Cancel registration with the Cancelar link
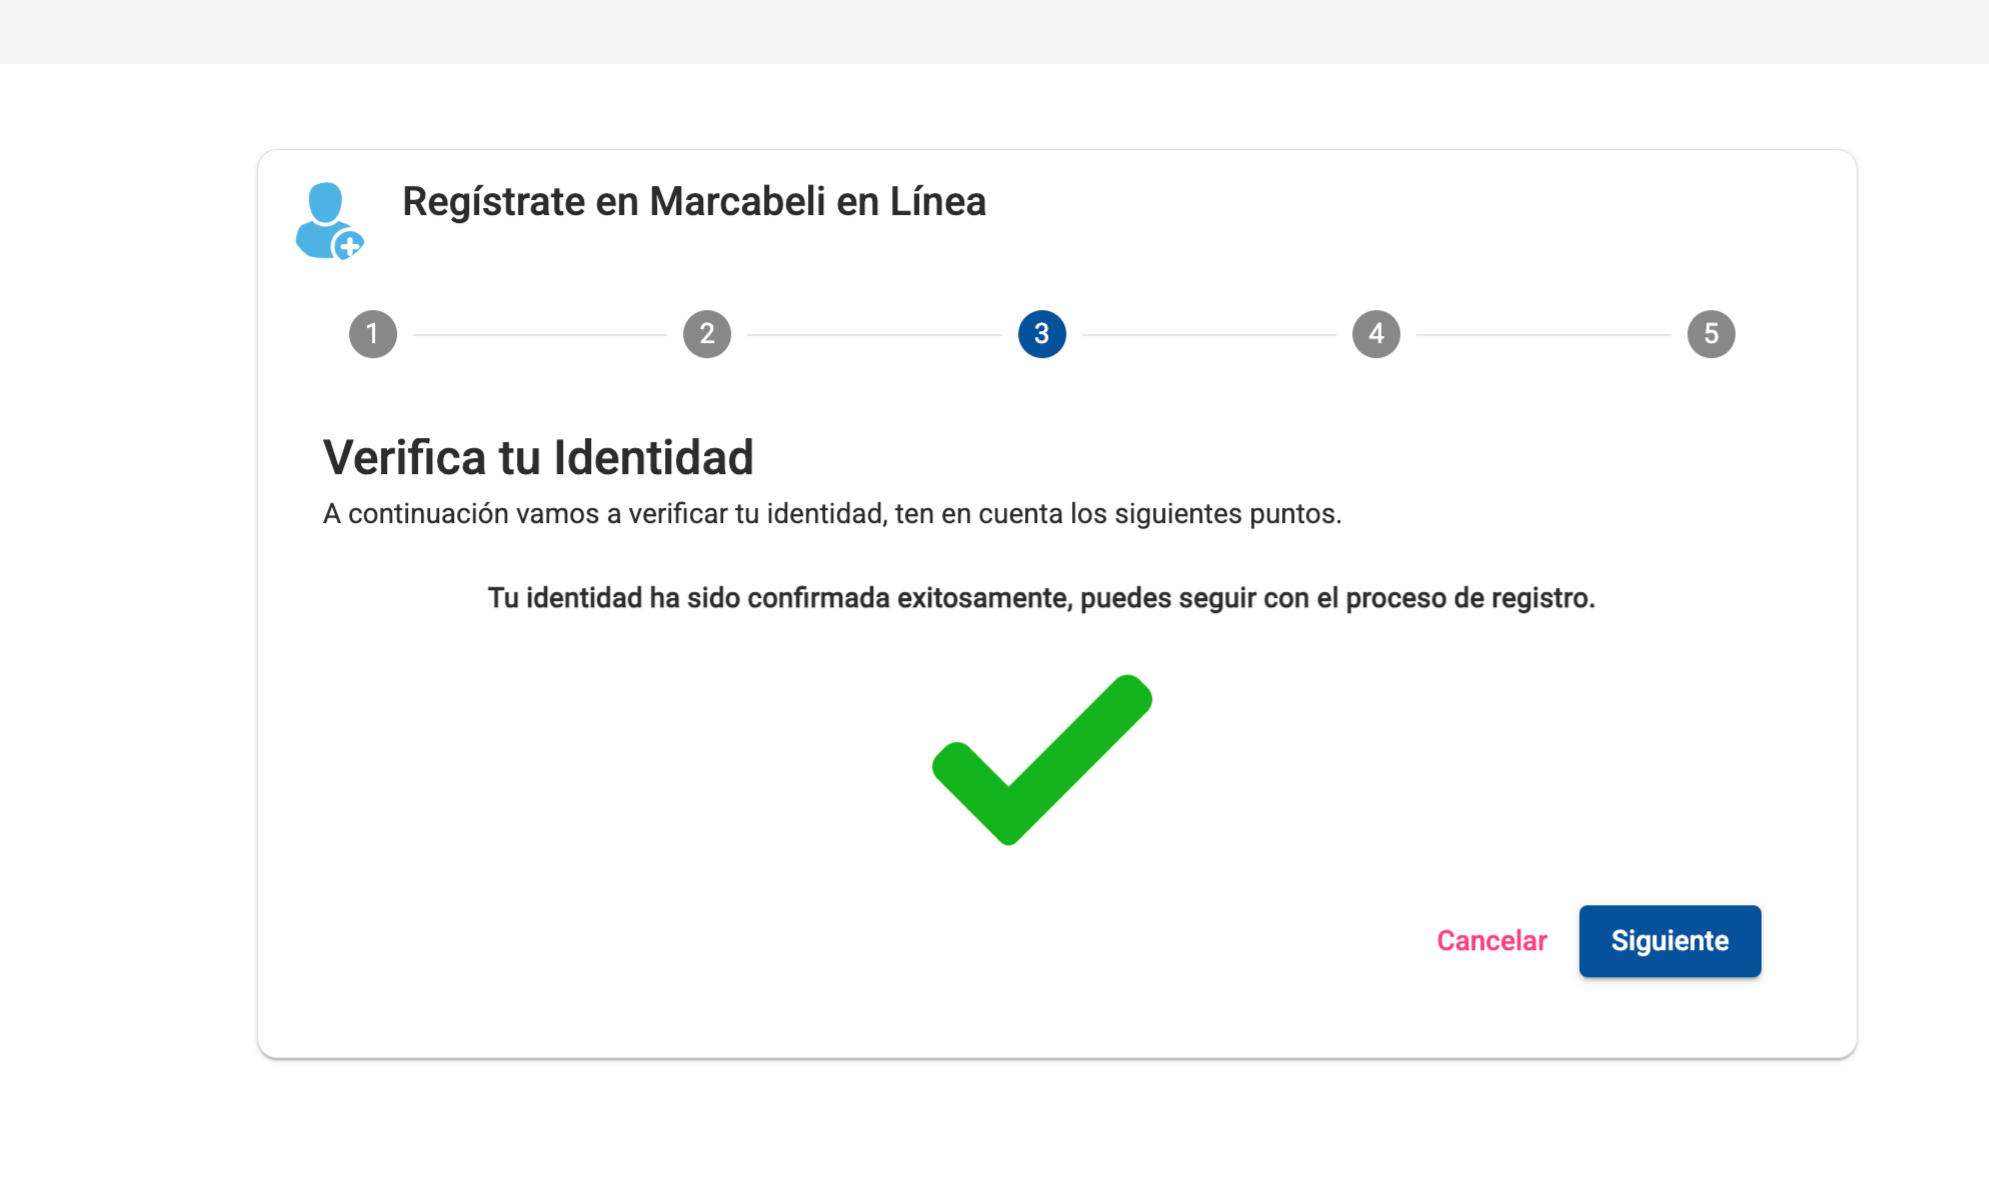The width and height of the screenshot is (1989, 1198). point(1491,941)
